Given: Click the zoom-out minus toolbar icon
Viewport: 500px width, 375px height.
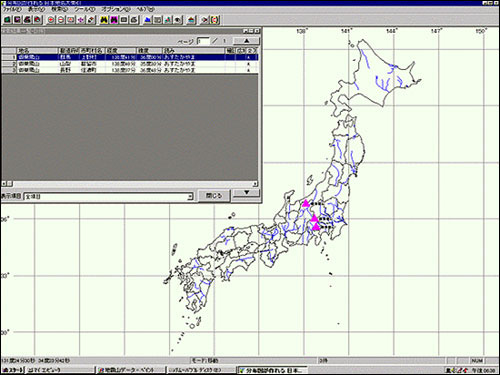Looking at the screenshot, I should (x=61, y=20).
